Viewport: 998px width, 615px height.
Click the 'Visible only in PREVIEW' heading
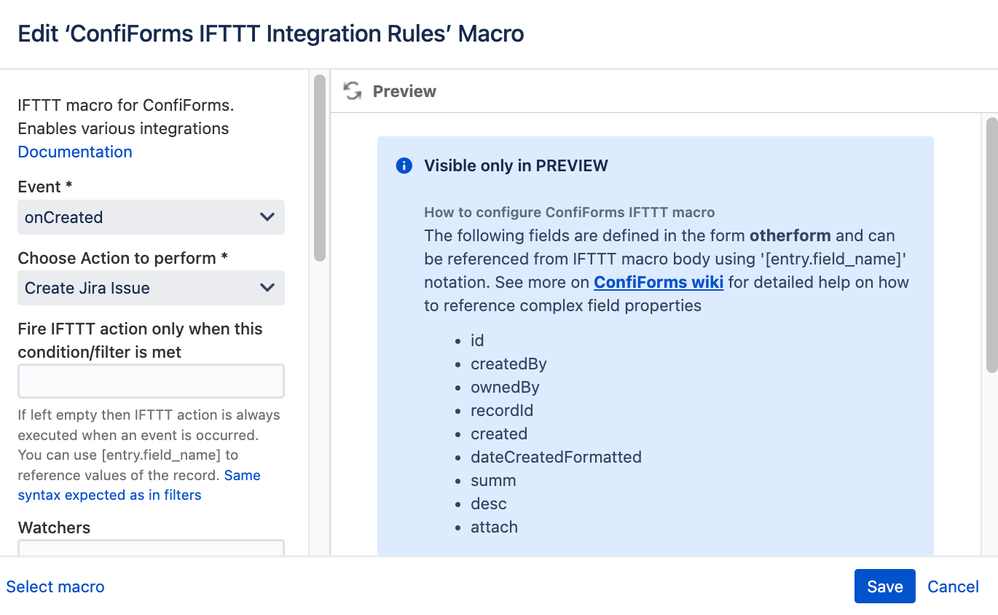pos(516,166)
